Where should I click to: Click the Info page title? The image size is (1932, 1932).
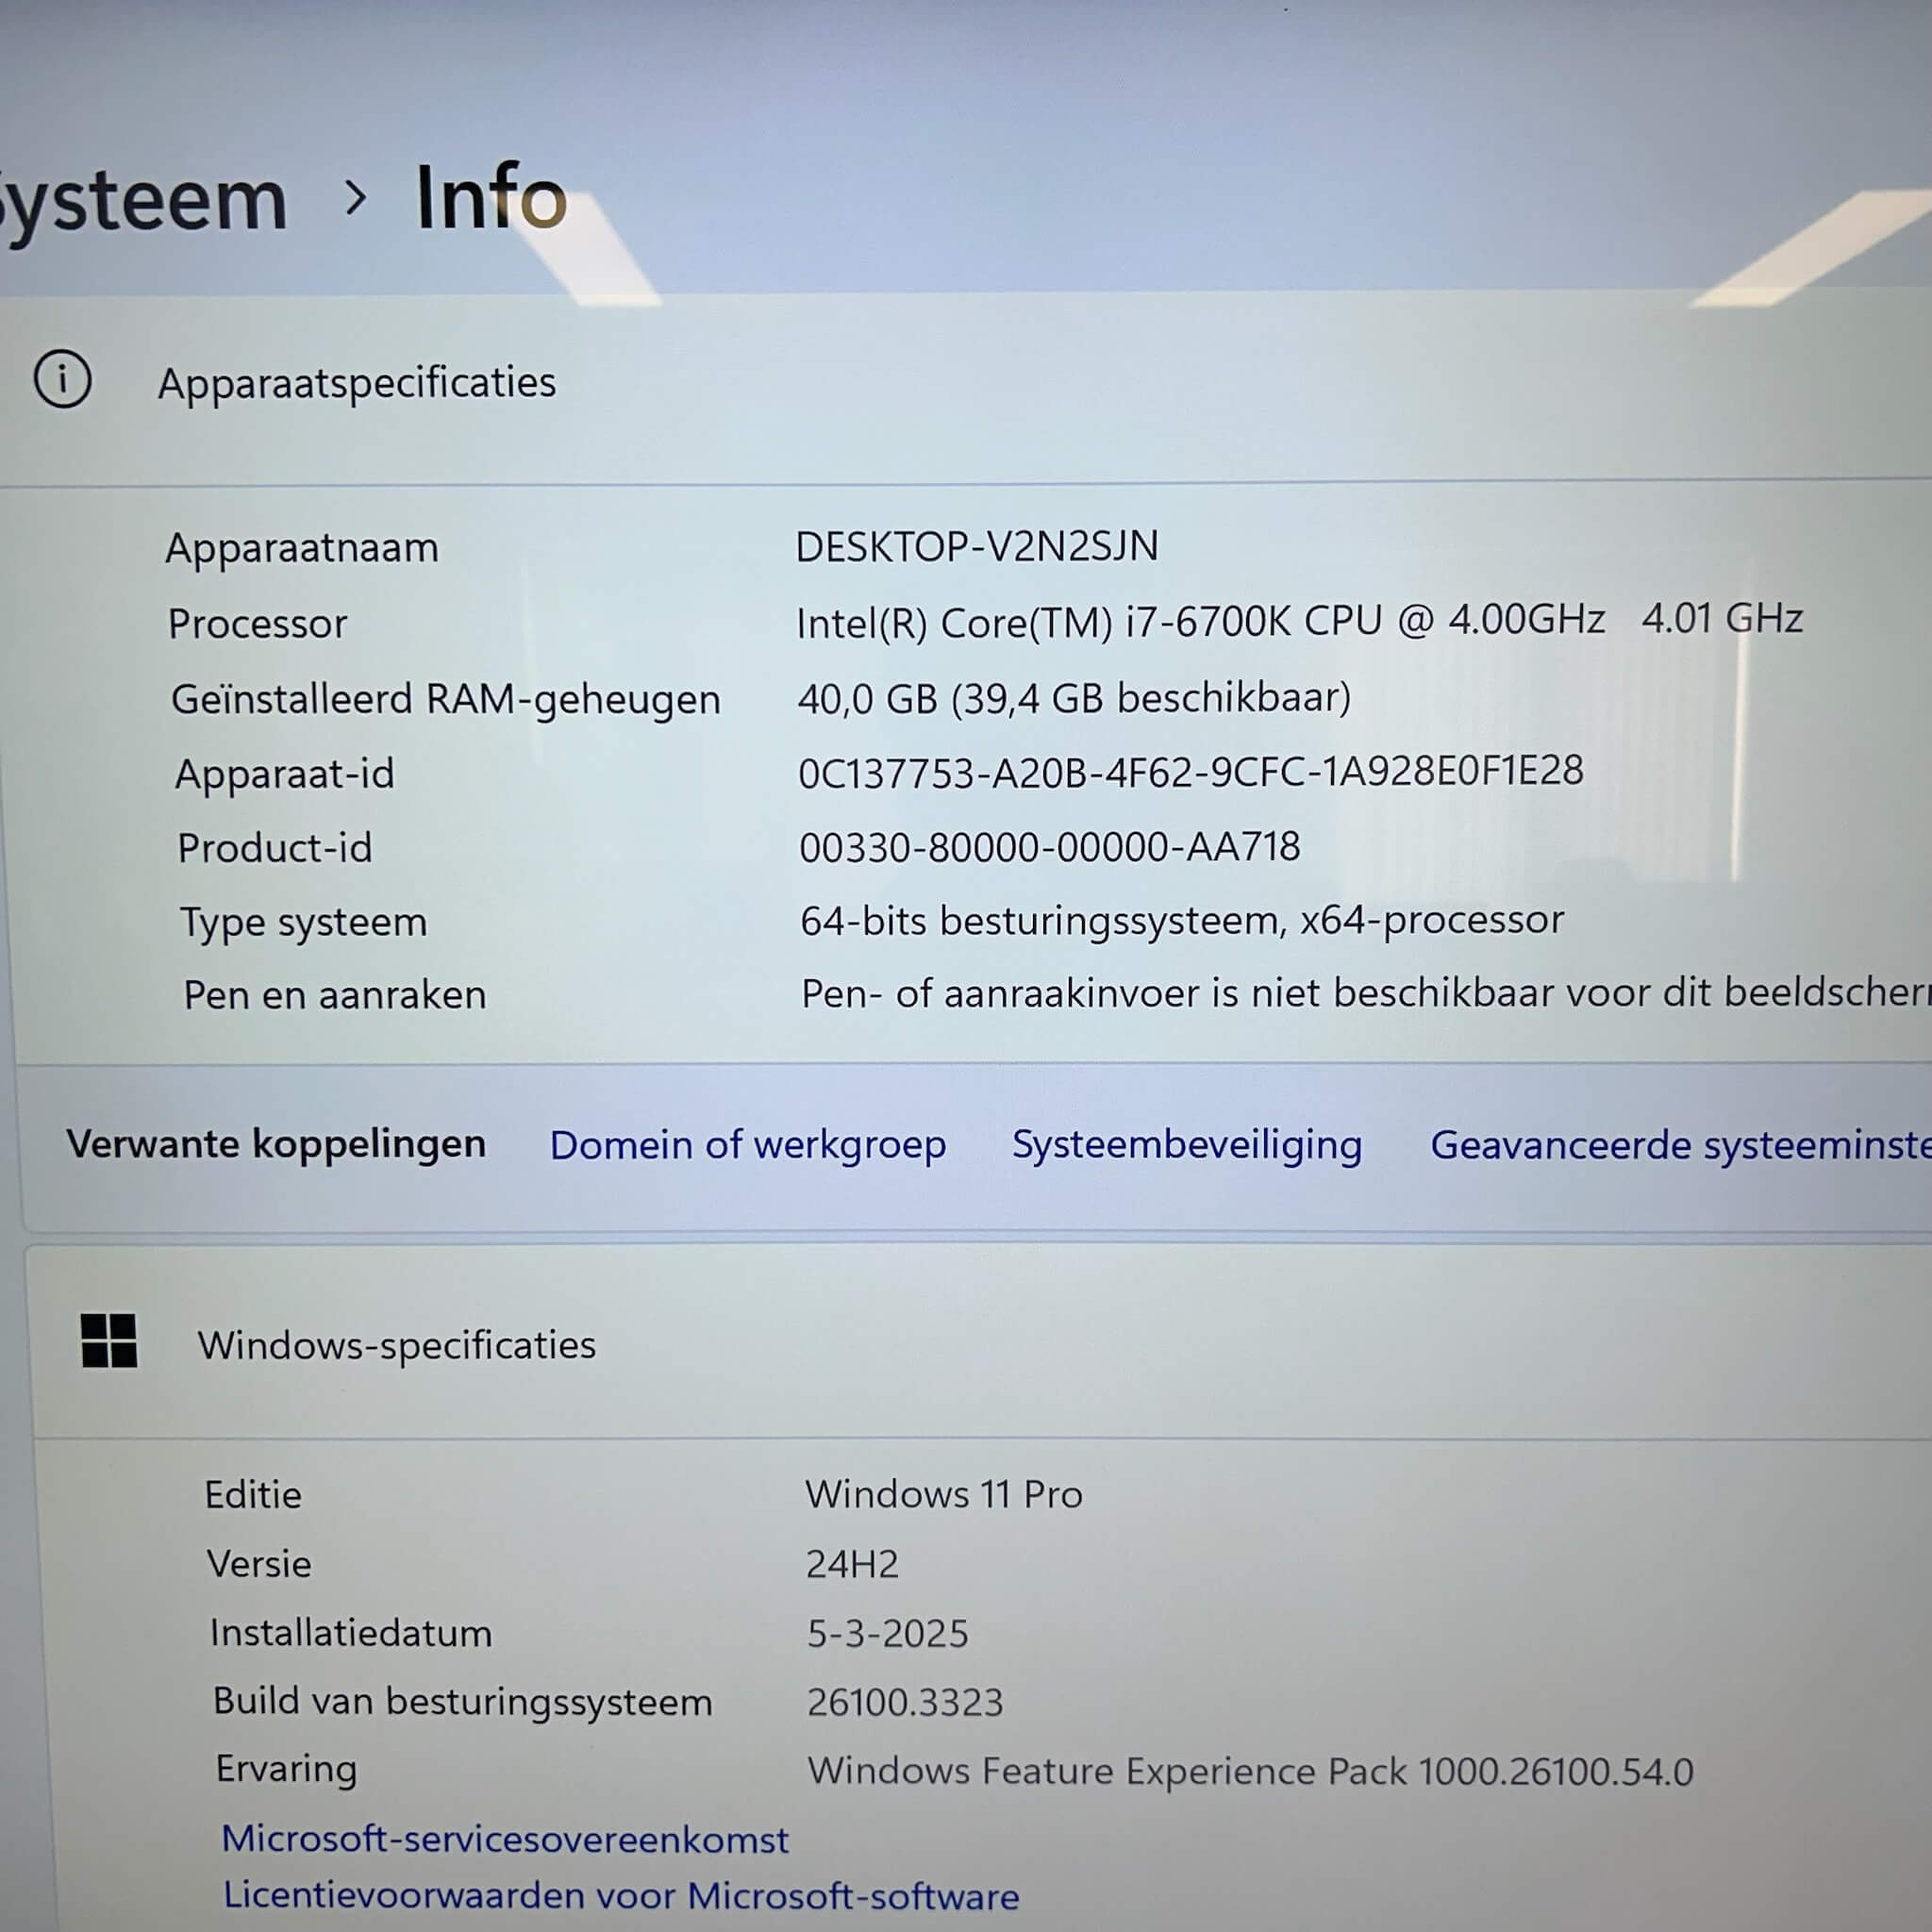(x=491, y=198)
